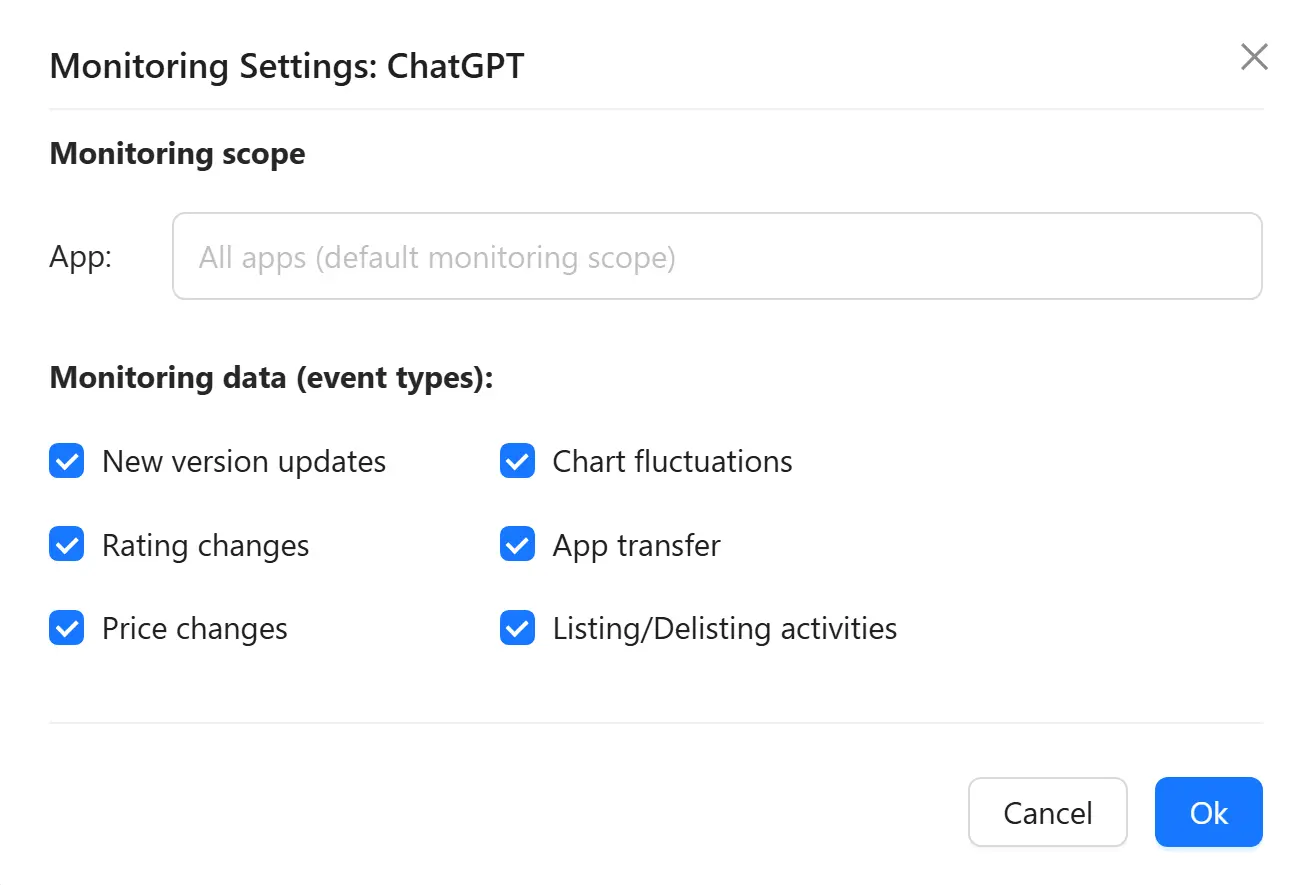Click the New version updates checkmark icon
The width and height of the screenshot is (1309, 885).
(x=66, y=461)
